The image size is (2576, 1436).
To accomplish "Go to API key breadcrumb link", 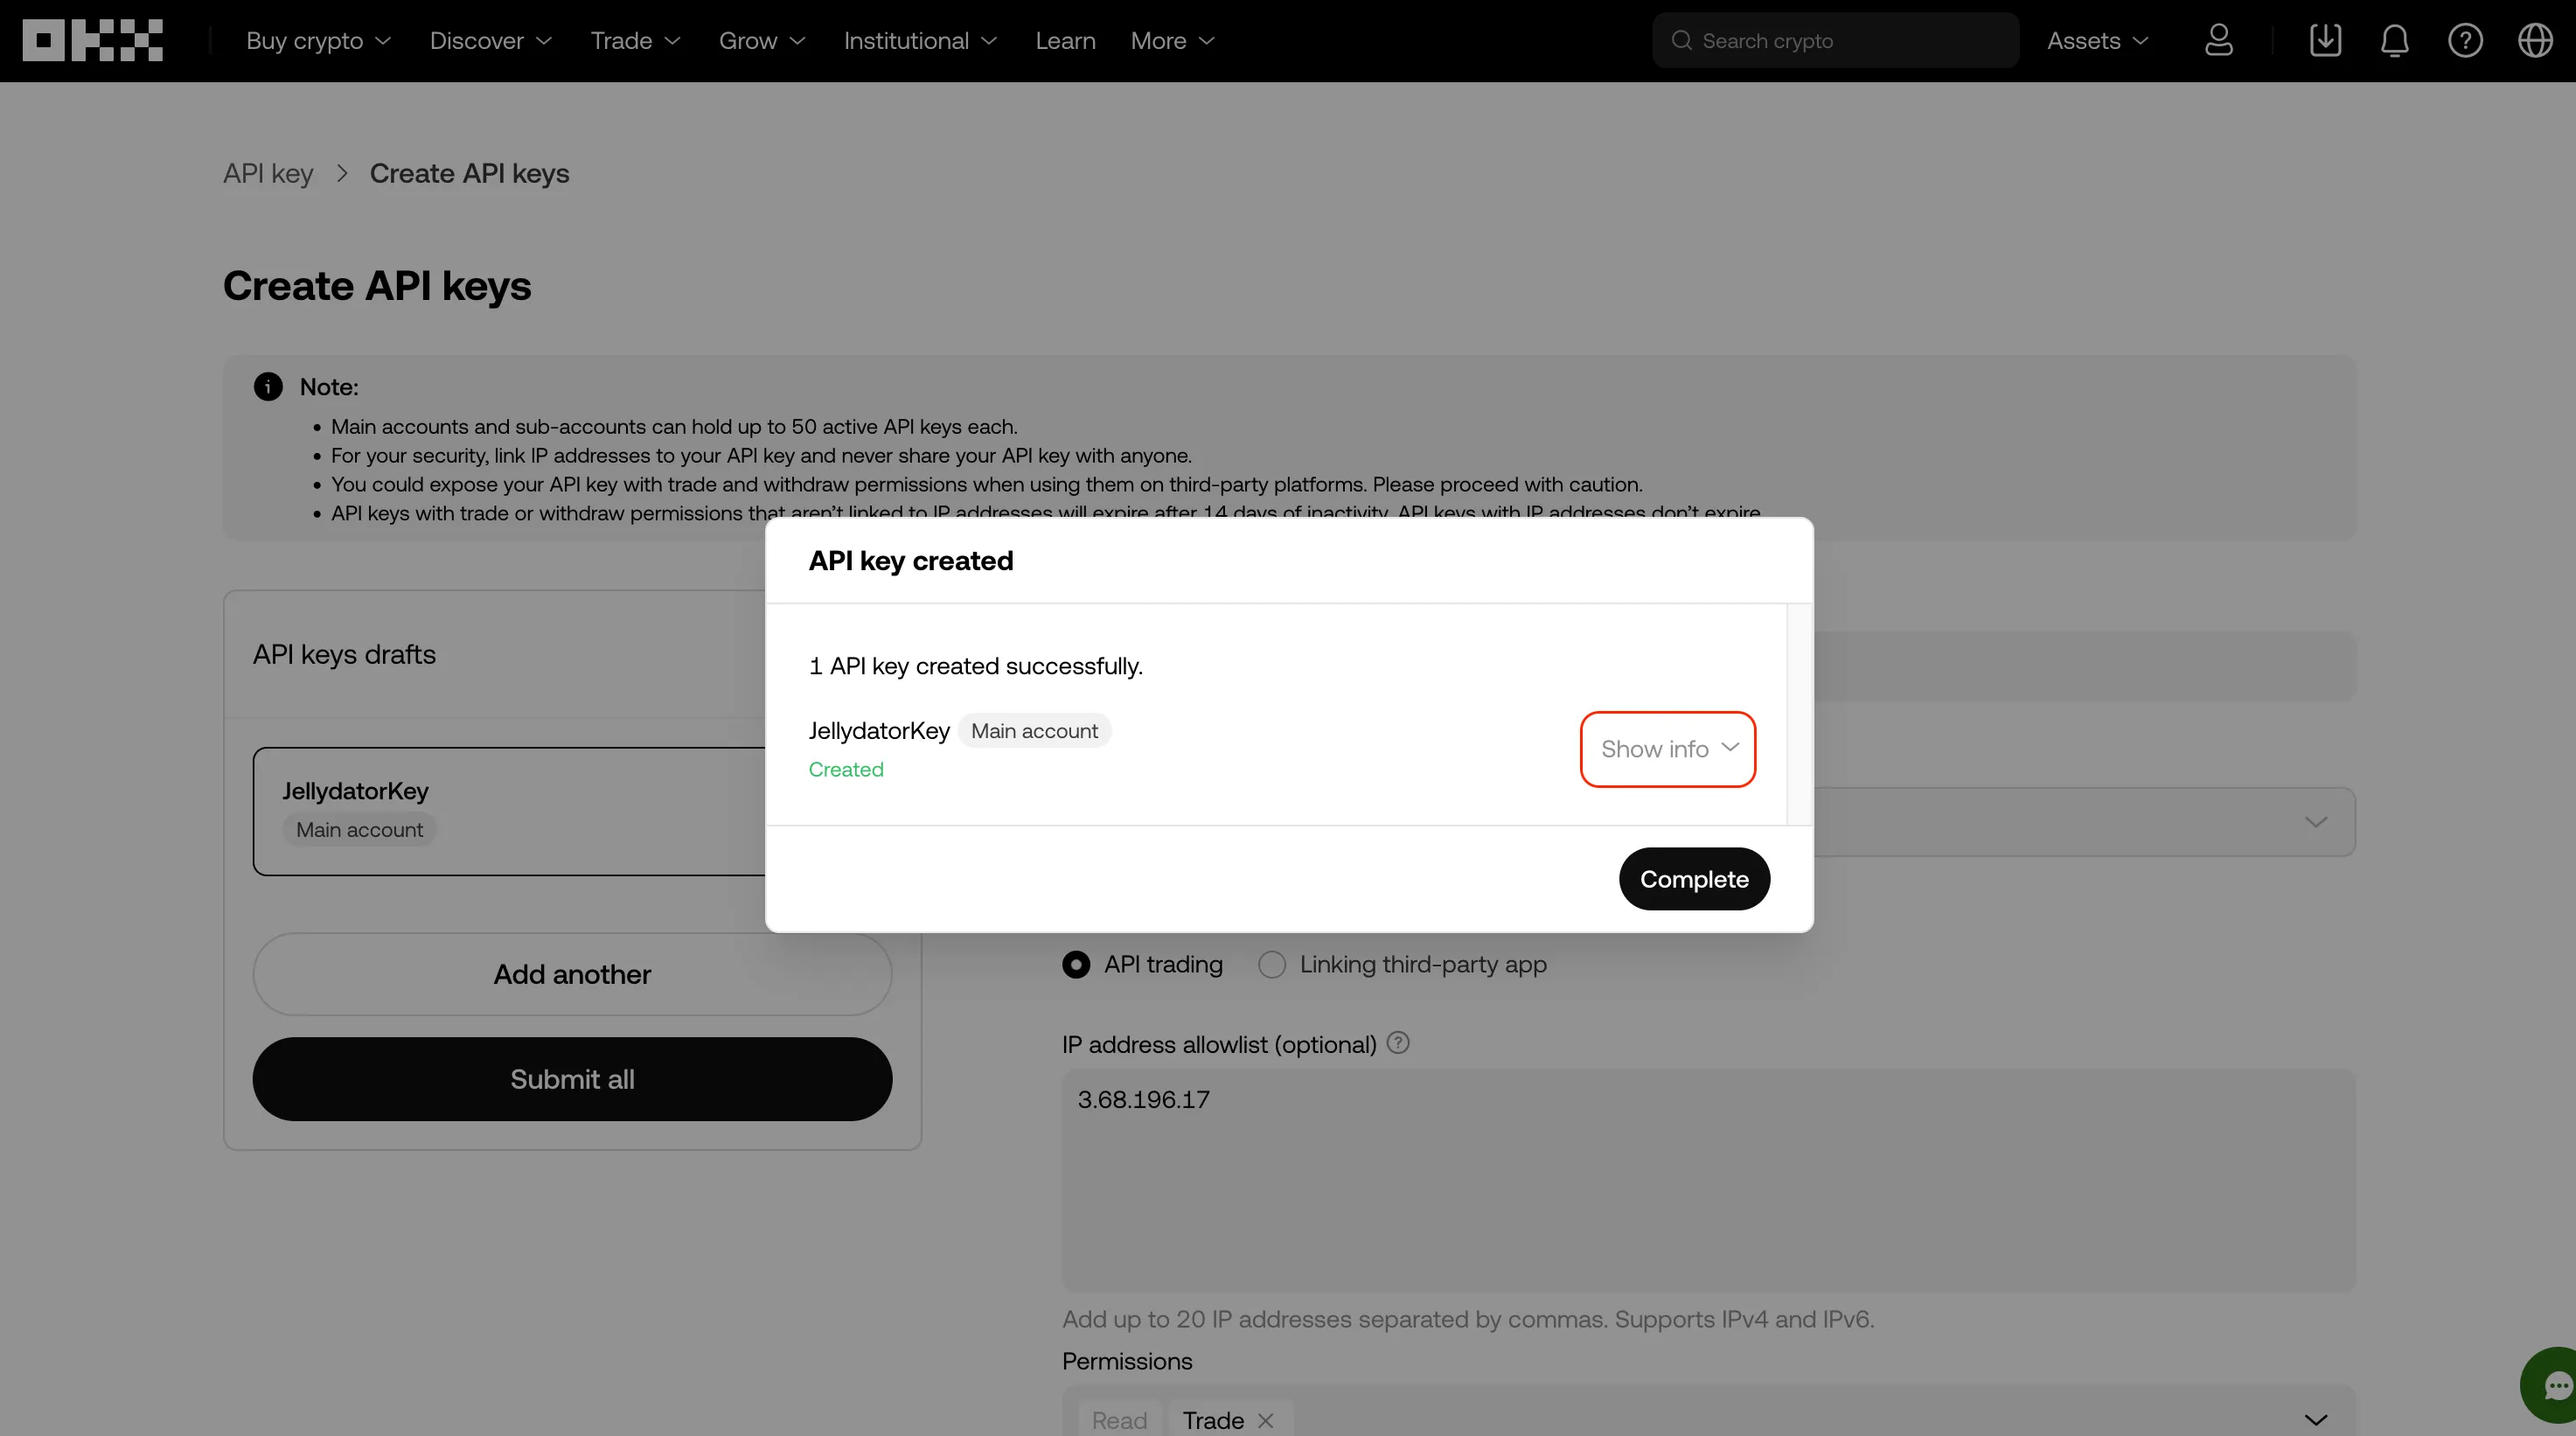I will [x=268, y=173].
